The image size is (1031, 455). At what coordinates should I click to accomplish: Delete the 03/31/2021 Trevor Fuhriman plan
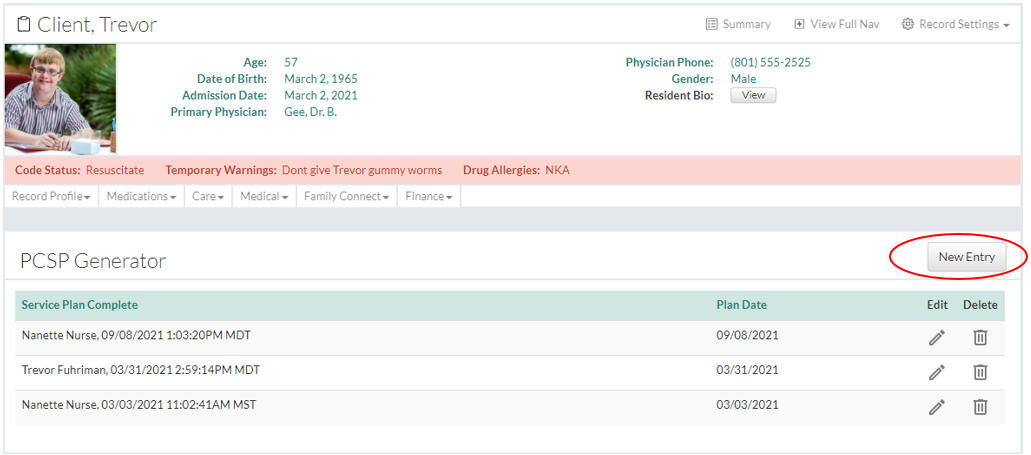click(980, 372)
